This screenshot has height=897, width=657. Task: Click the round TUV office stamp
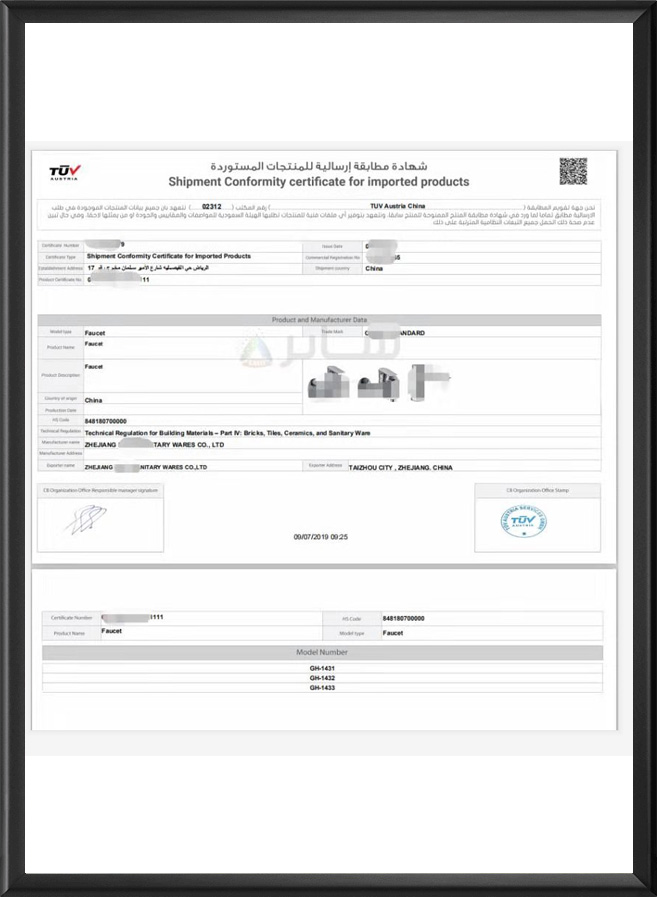[524, 521]
